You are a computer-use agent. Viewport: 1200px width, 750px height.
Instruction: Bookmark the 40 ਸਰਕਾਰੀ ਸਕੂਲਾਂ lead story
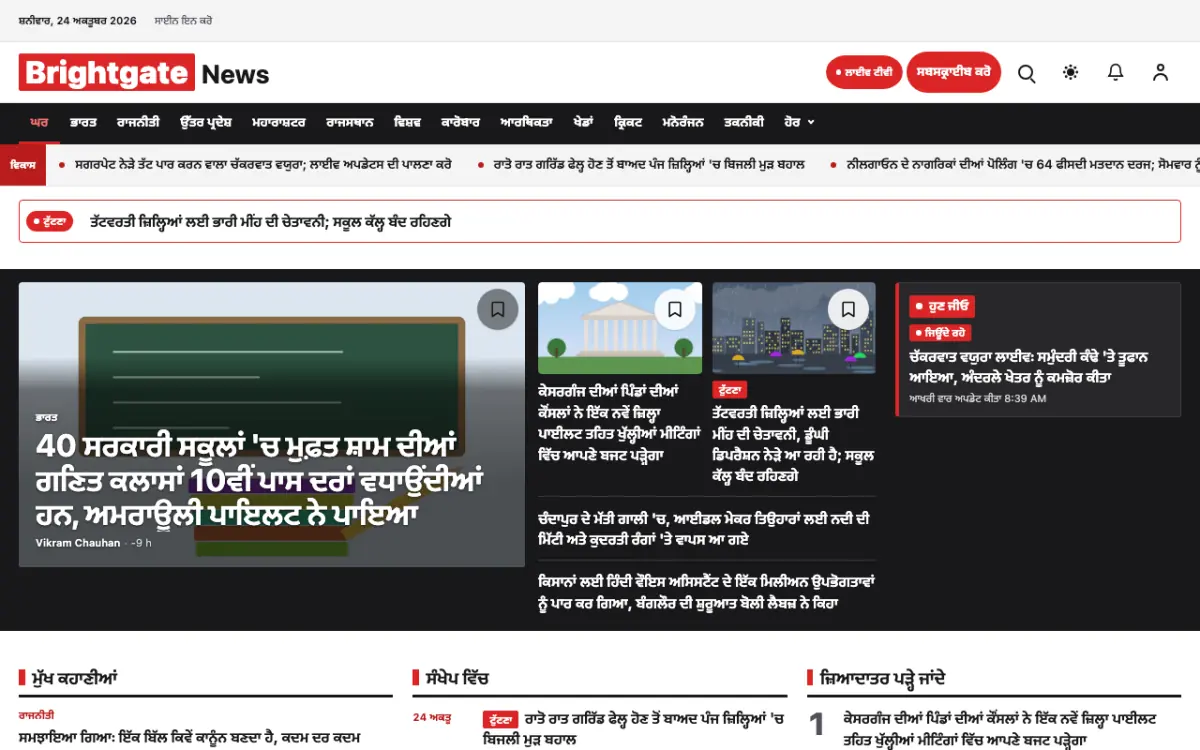click(x=498, y=309)
